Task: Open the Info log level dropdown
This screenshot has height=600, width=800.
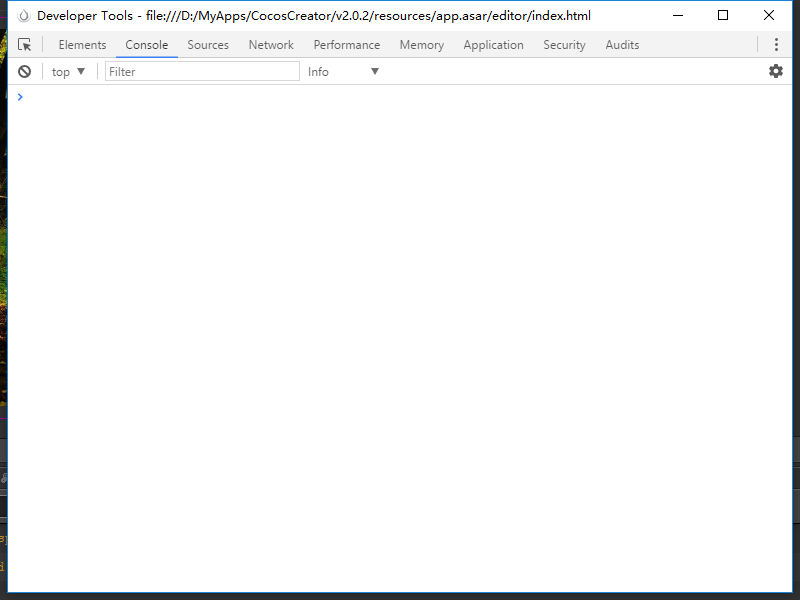Action: [x=343, y=71]
